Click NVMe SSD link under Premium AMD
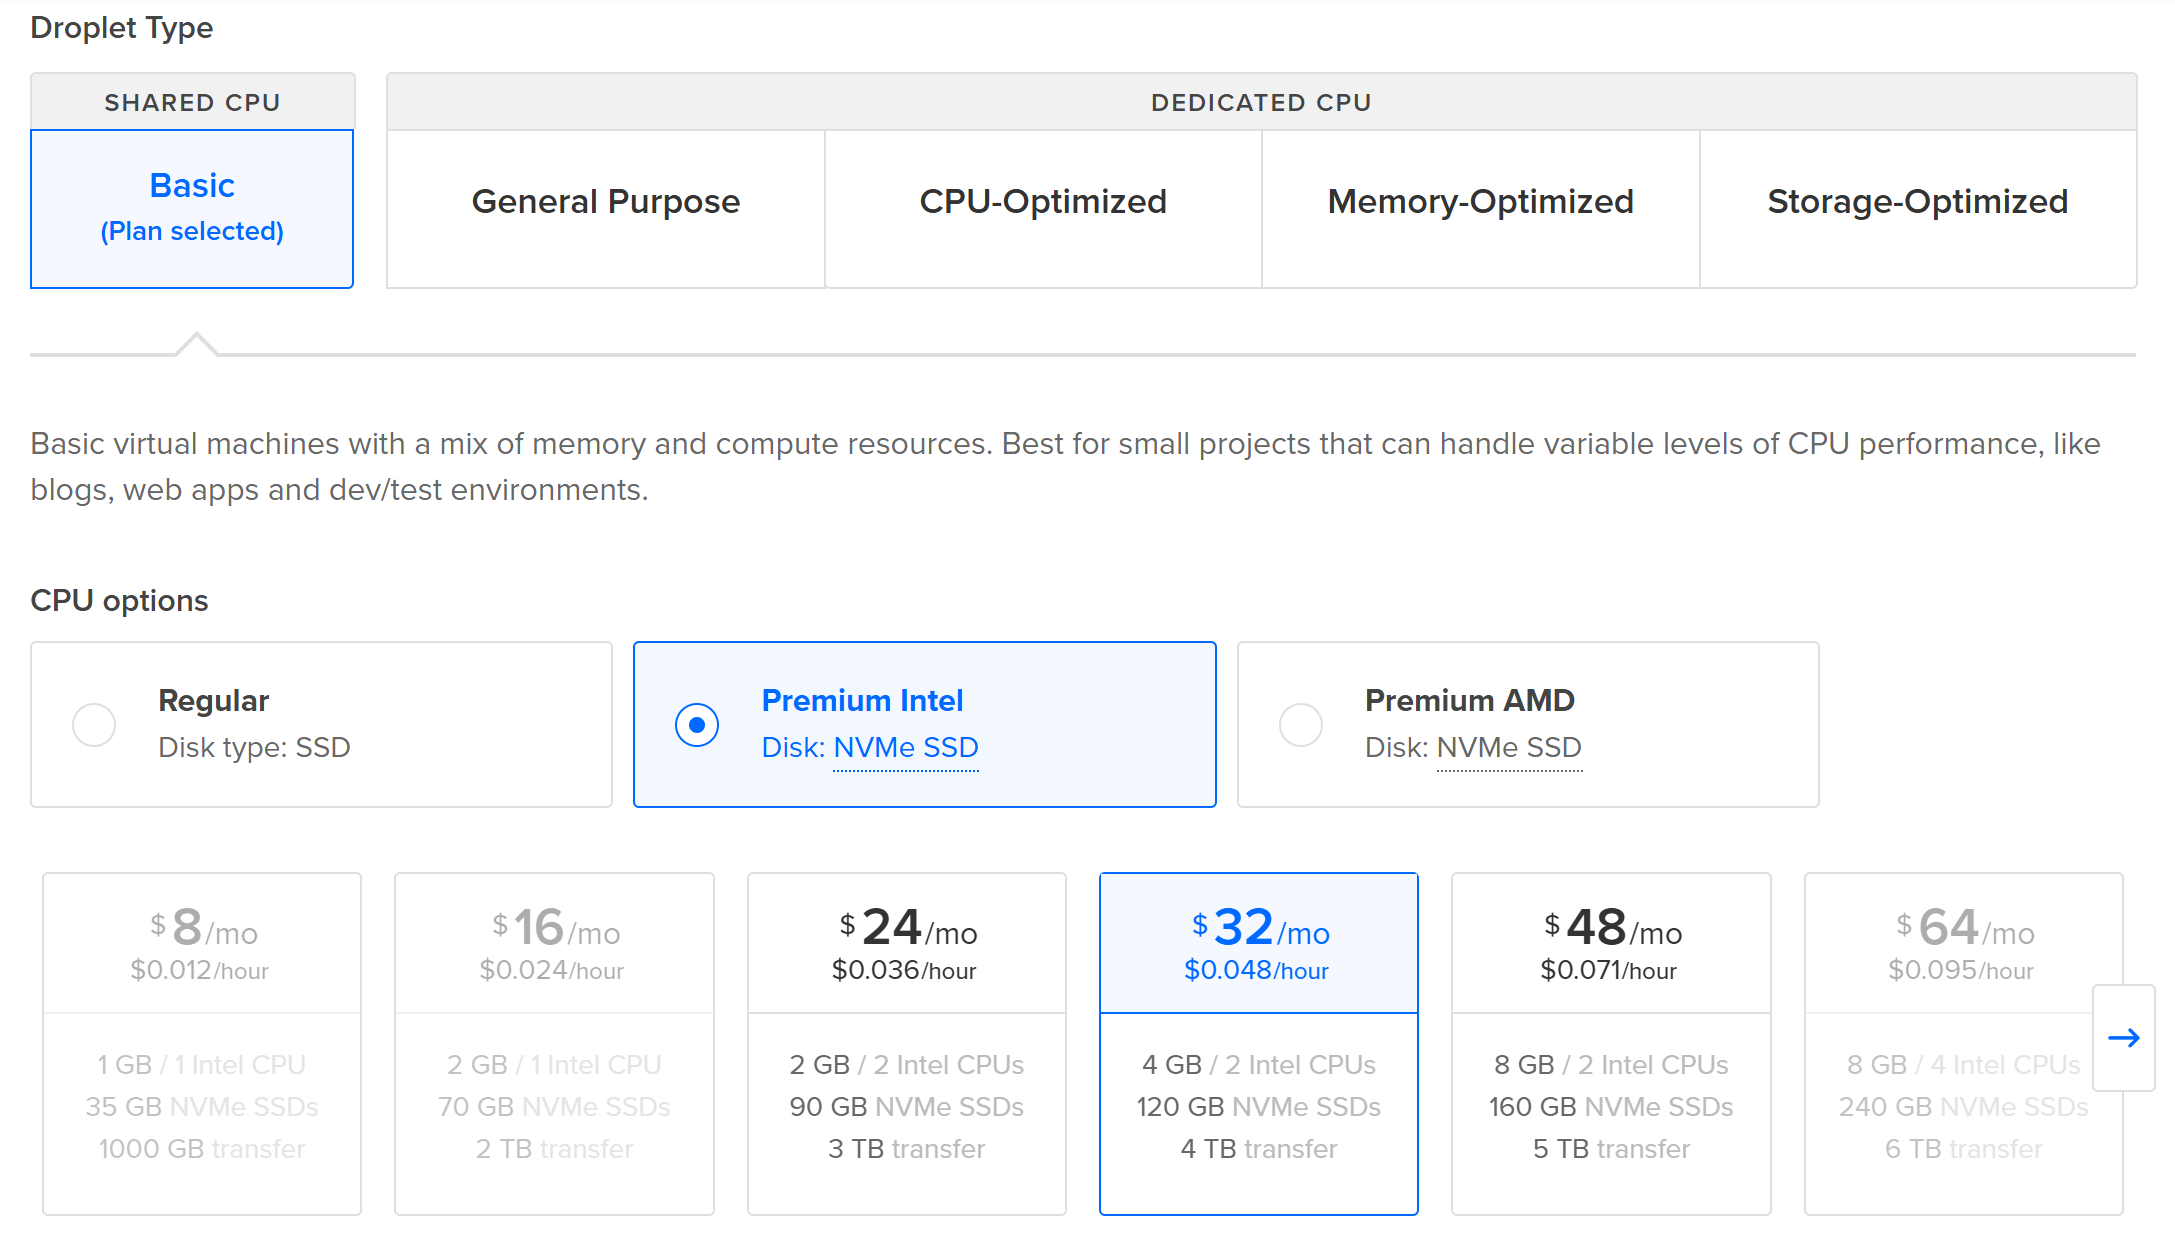Viewport: 2175px width, 1246px height. pos(1509,748)
